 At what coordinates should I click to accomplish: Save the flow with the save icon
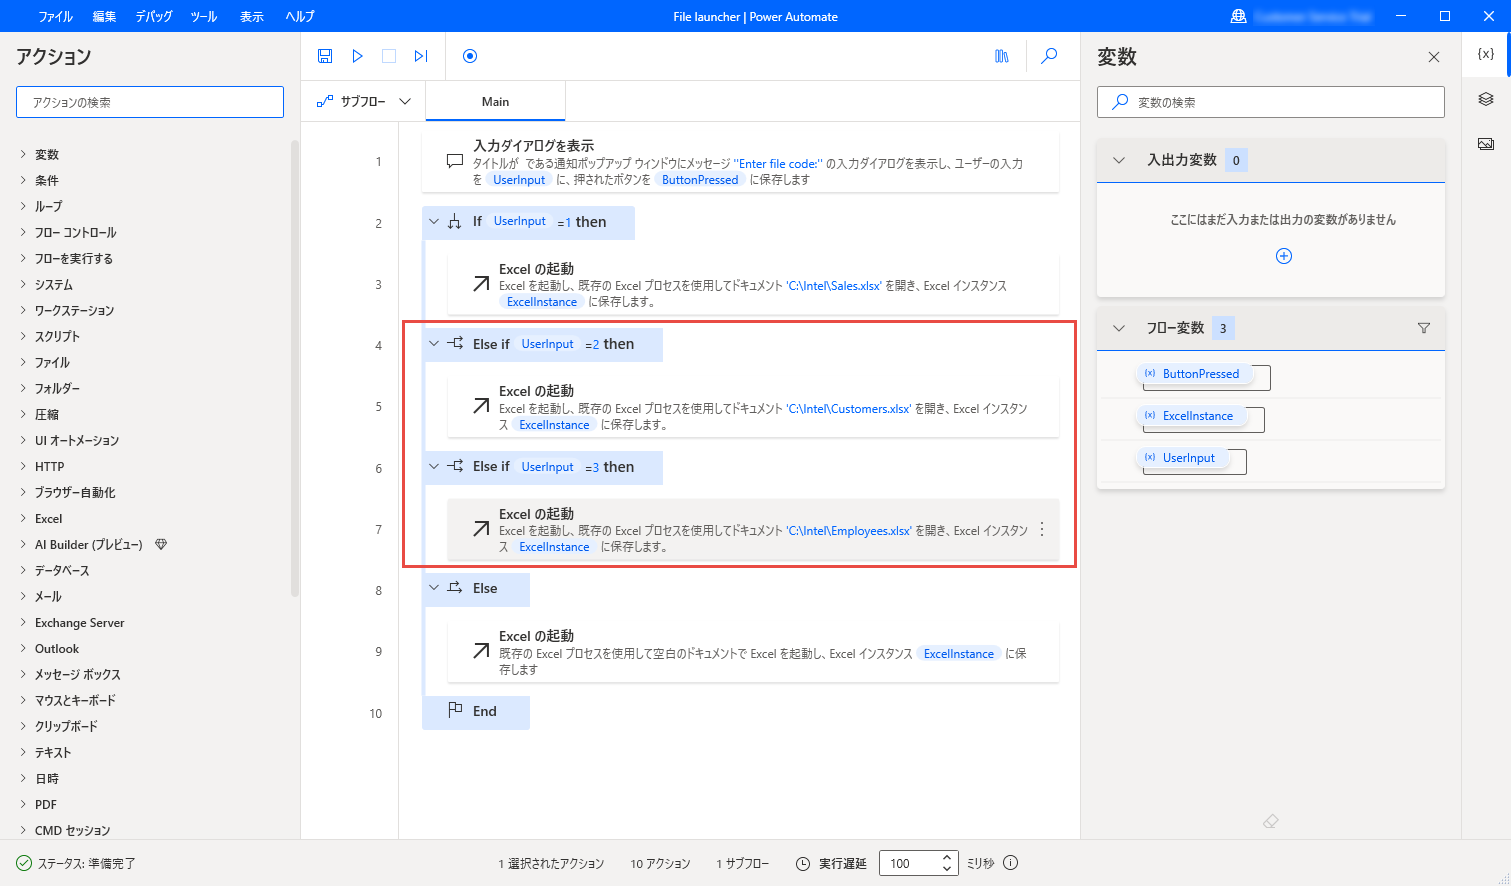tap(325, 56)
